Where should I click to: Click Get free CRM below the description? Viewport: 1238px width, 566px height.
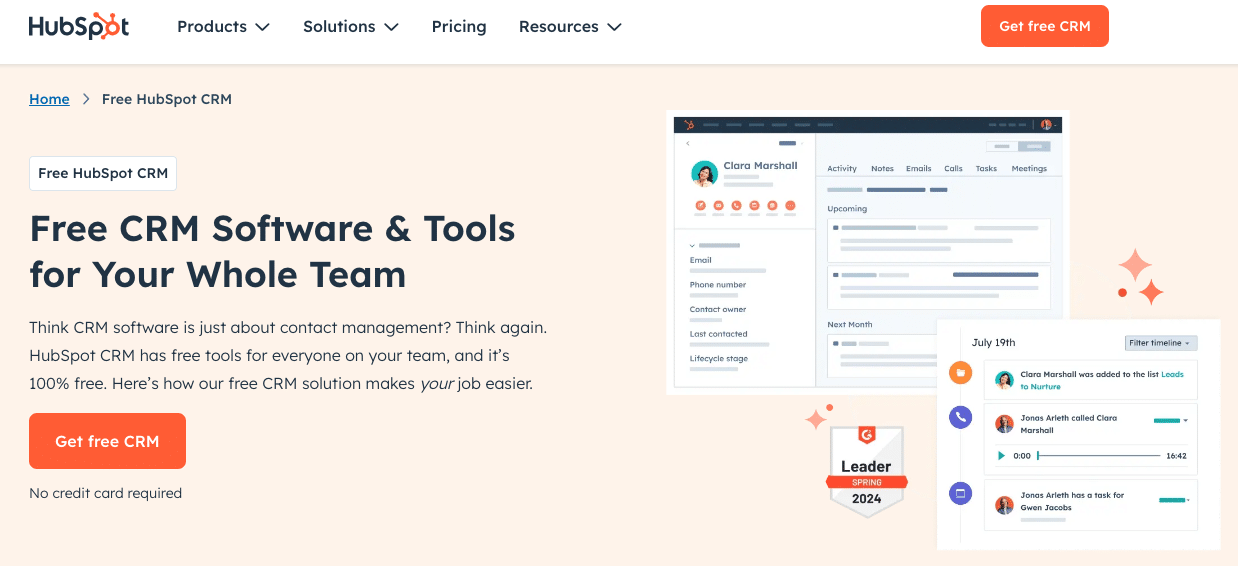click(x=107, y=441)
